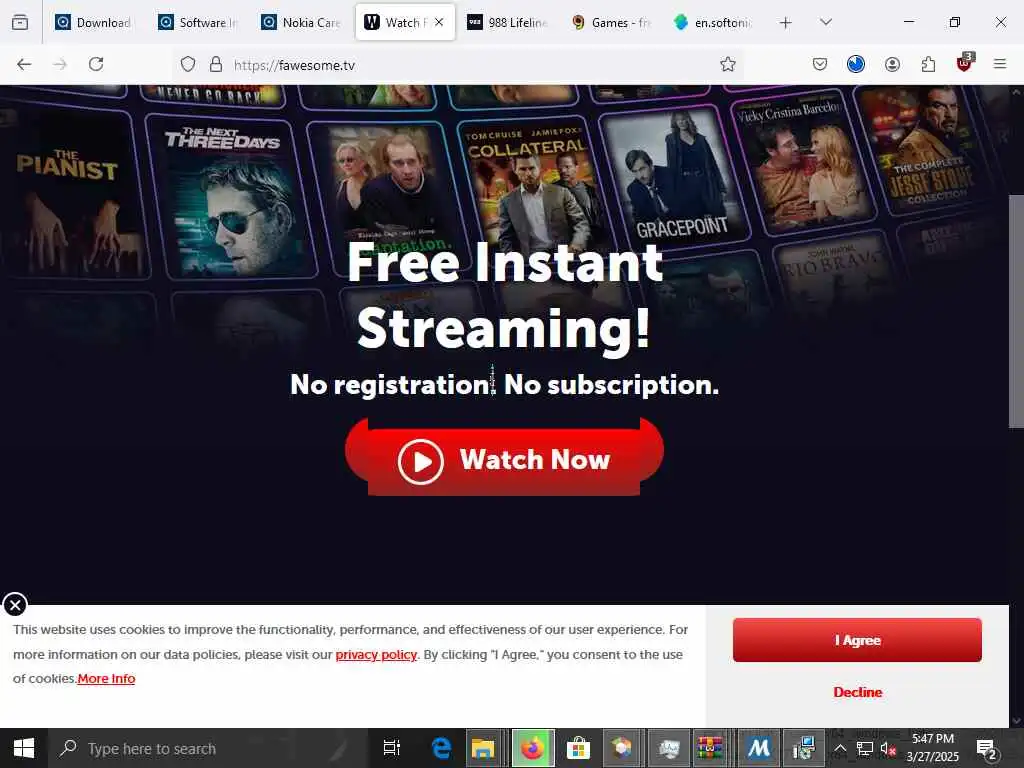Switch to the Software In tab
Viewport: 1024px width, 768px height.
click(198, 22)
